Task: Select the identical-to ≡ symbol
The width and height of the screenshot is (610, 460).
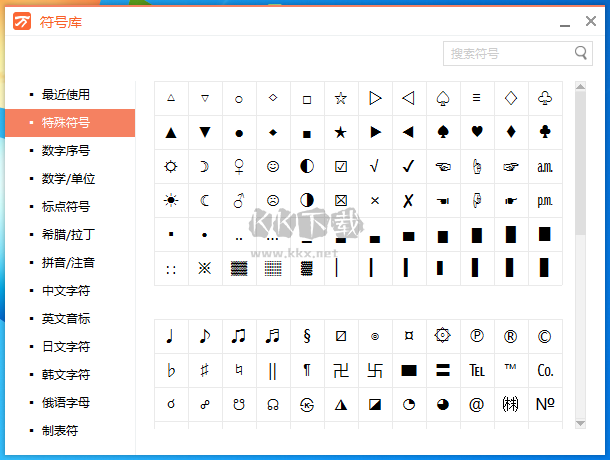Action: coord(477,98)
